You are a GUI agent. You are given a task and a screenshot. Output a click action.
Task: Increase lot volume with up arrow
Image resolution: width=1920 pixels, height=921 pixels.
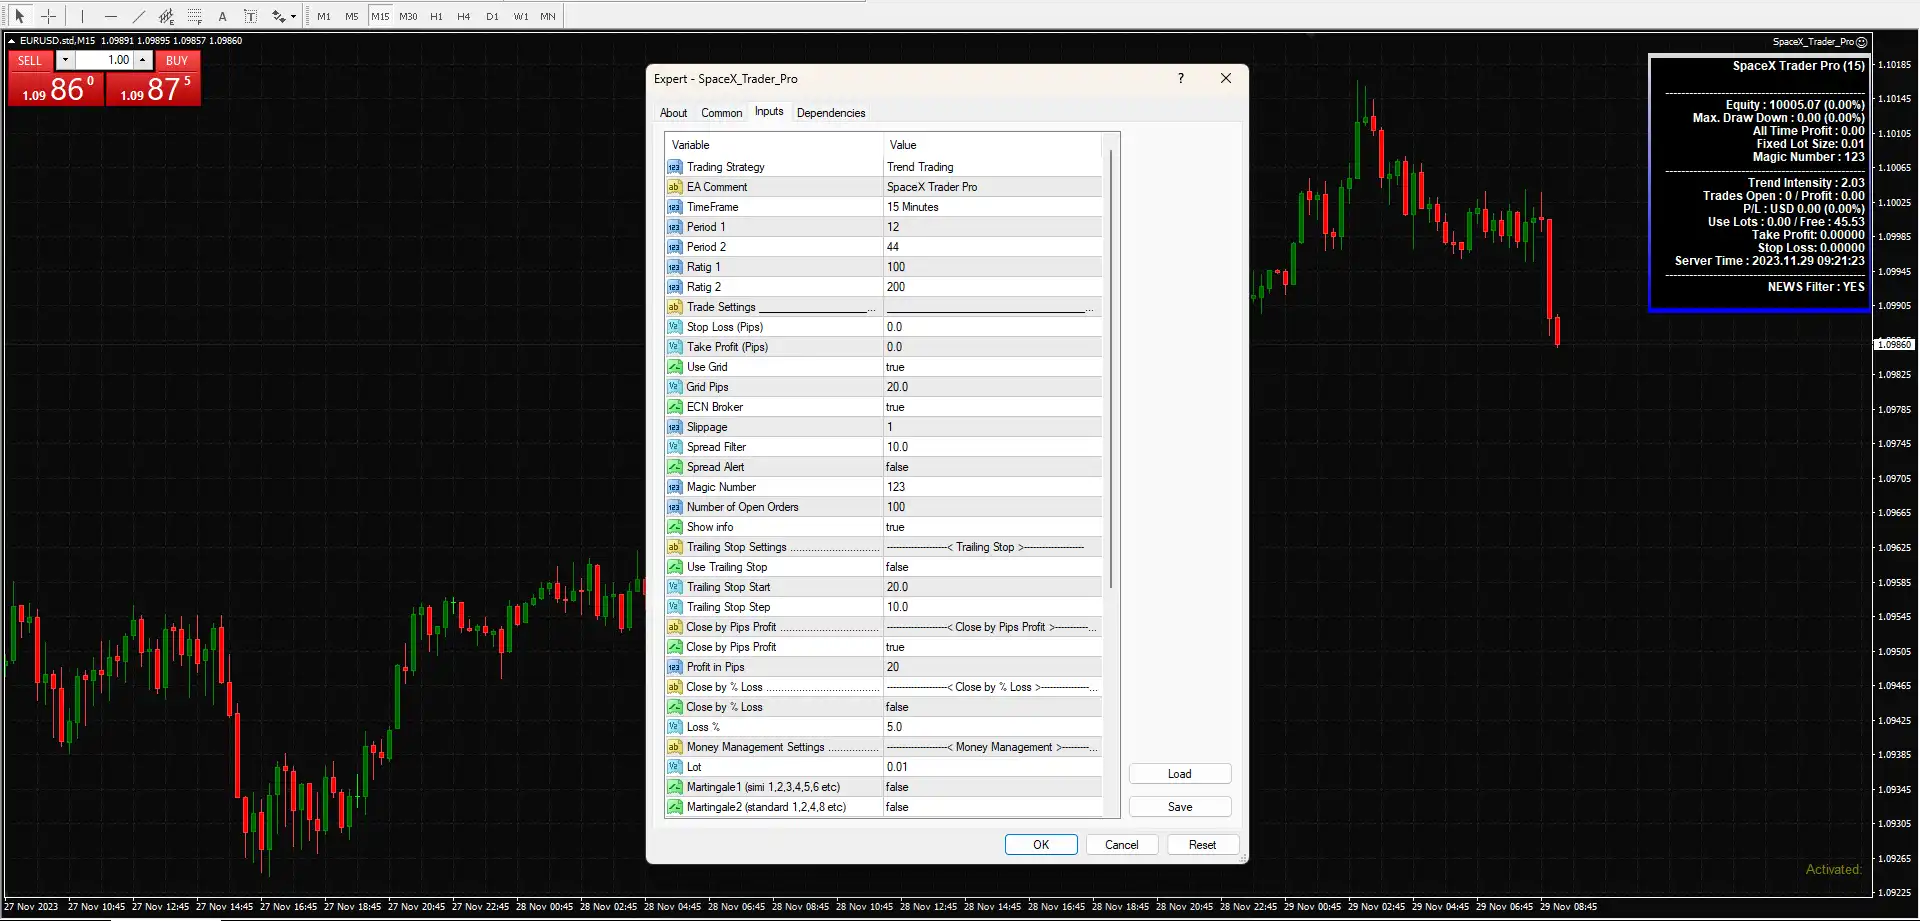(x=143, y=60)
